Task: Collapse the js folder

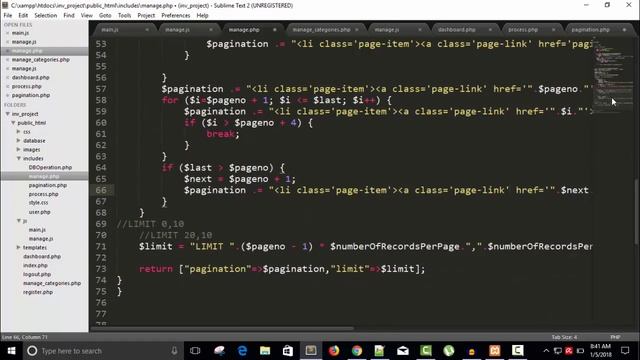Action: [x=19, y=221]
